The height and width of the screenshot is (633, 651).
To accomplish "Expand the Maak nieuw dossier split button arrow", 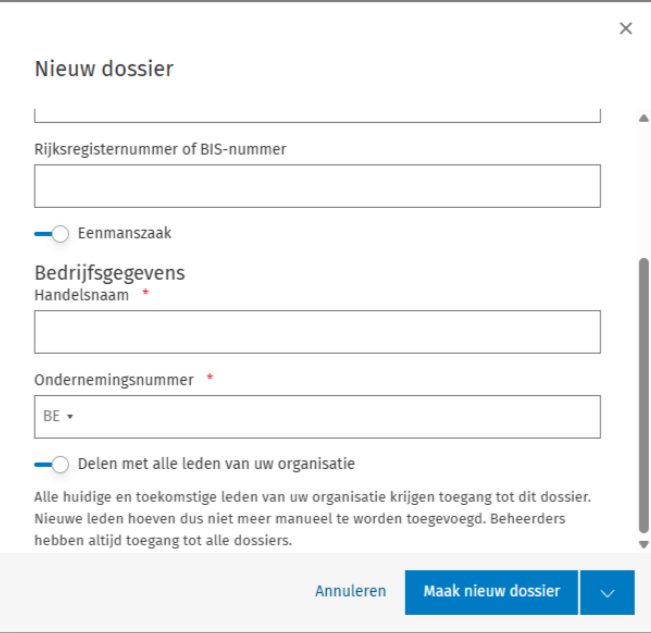I will (x=607, y=592).
